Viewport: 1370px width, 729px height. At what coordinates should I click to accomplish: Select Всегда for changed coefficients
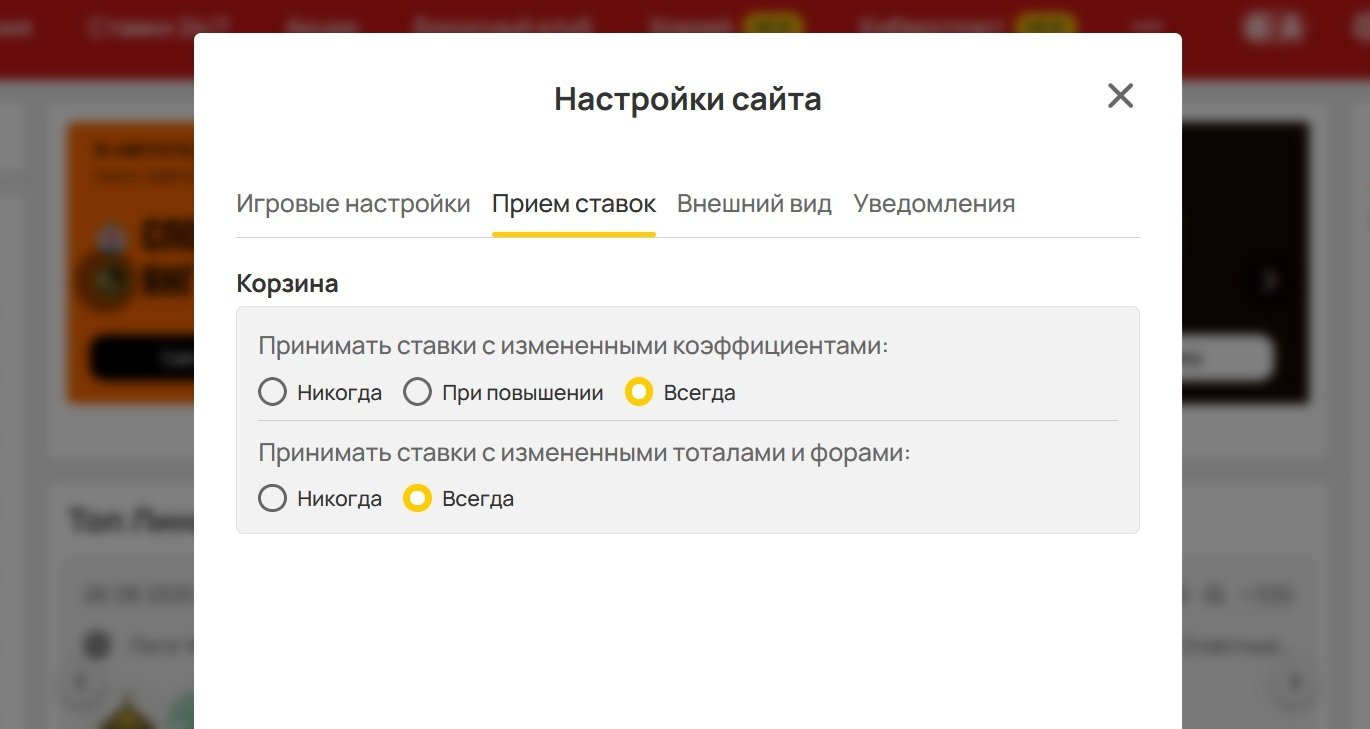639,392
